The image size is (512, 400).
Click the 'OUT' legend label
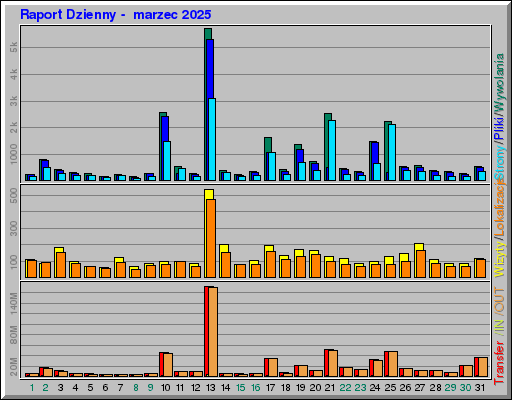coord(499,300)
